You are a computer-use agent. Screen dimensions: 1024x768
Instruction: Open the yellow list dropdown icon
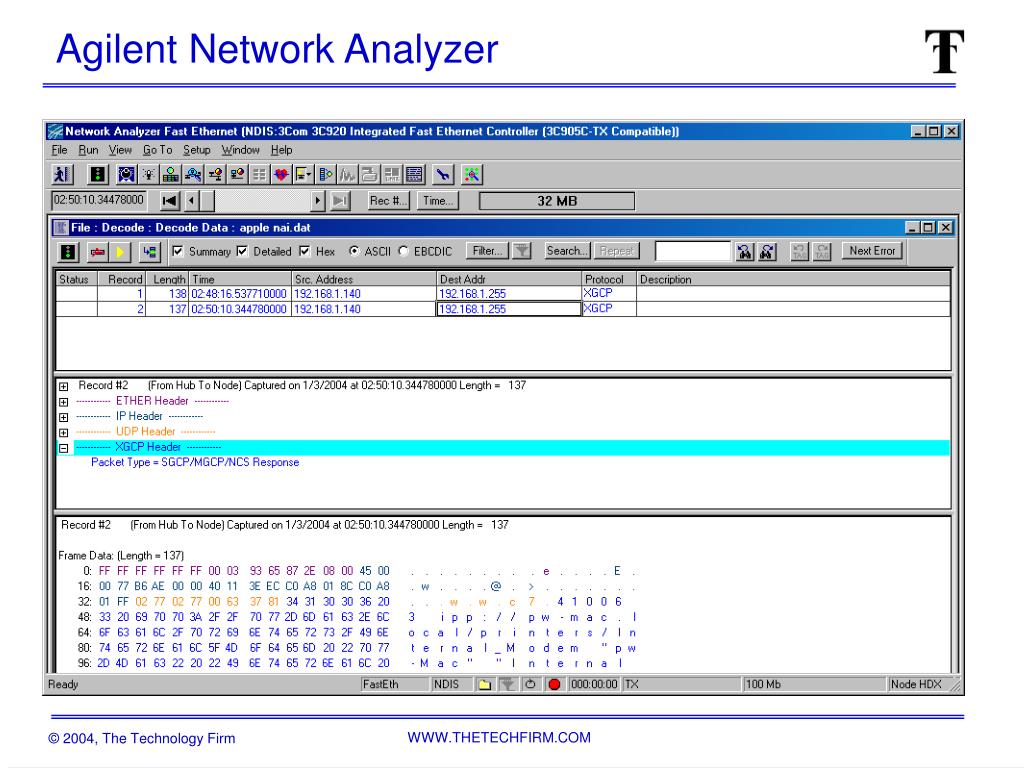[x=303, y=174]
